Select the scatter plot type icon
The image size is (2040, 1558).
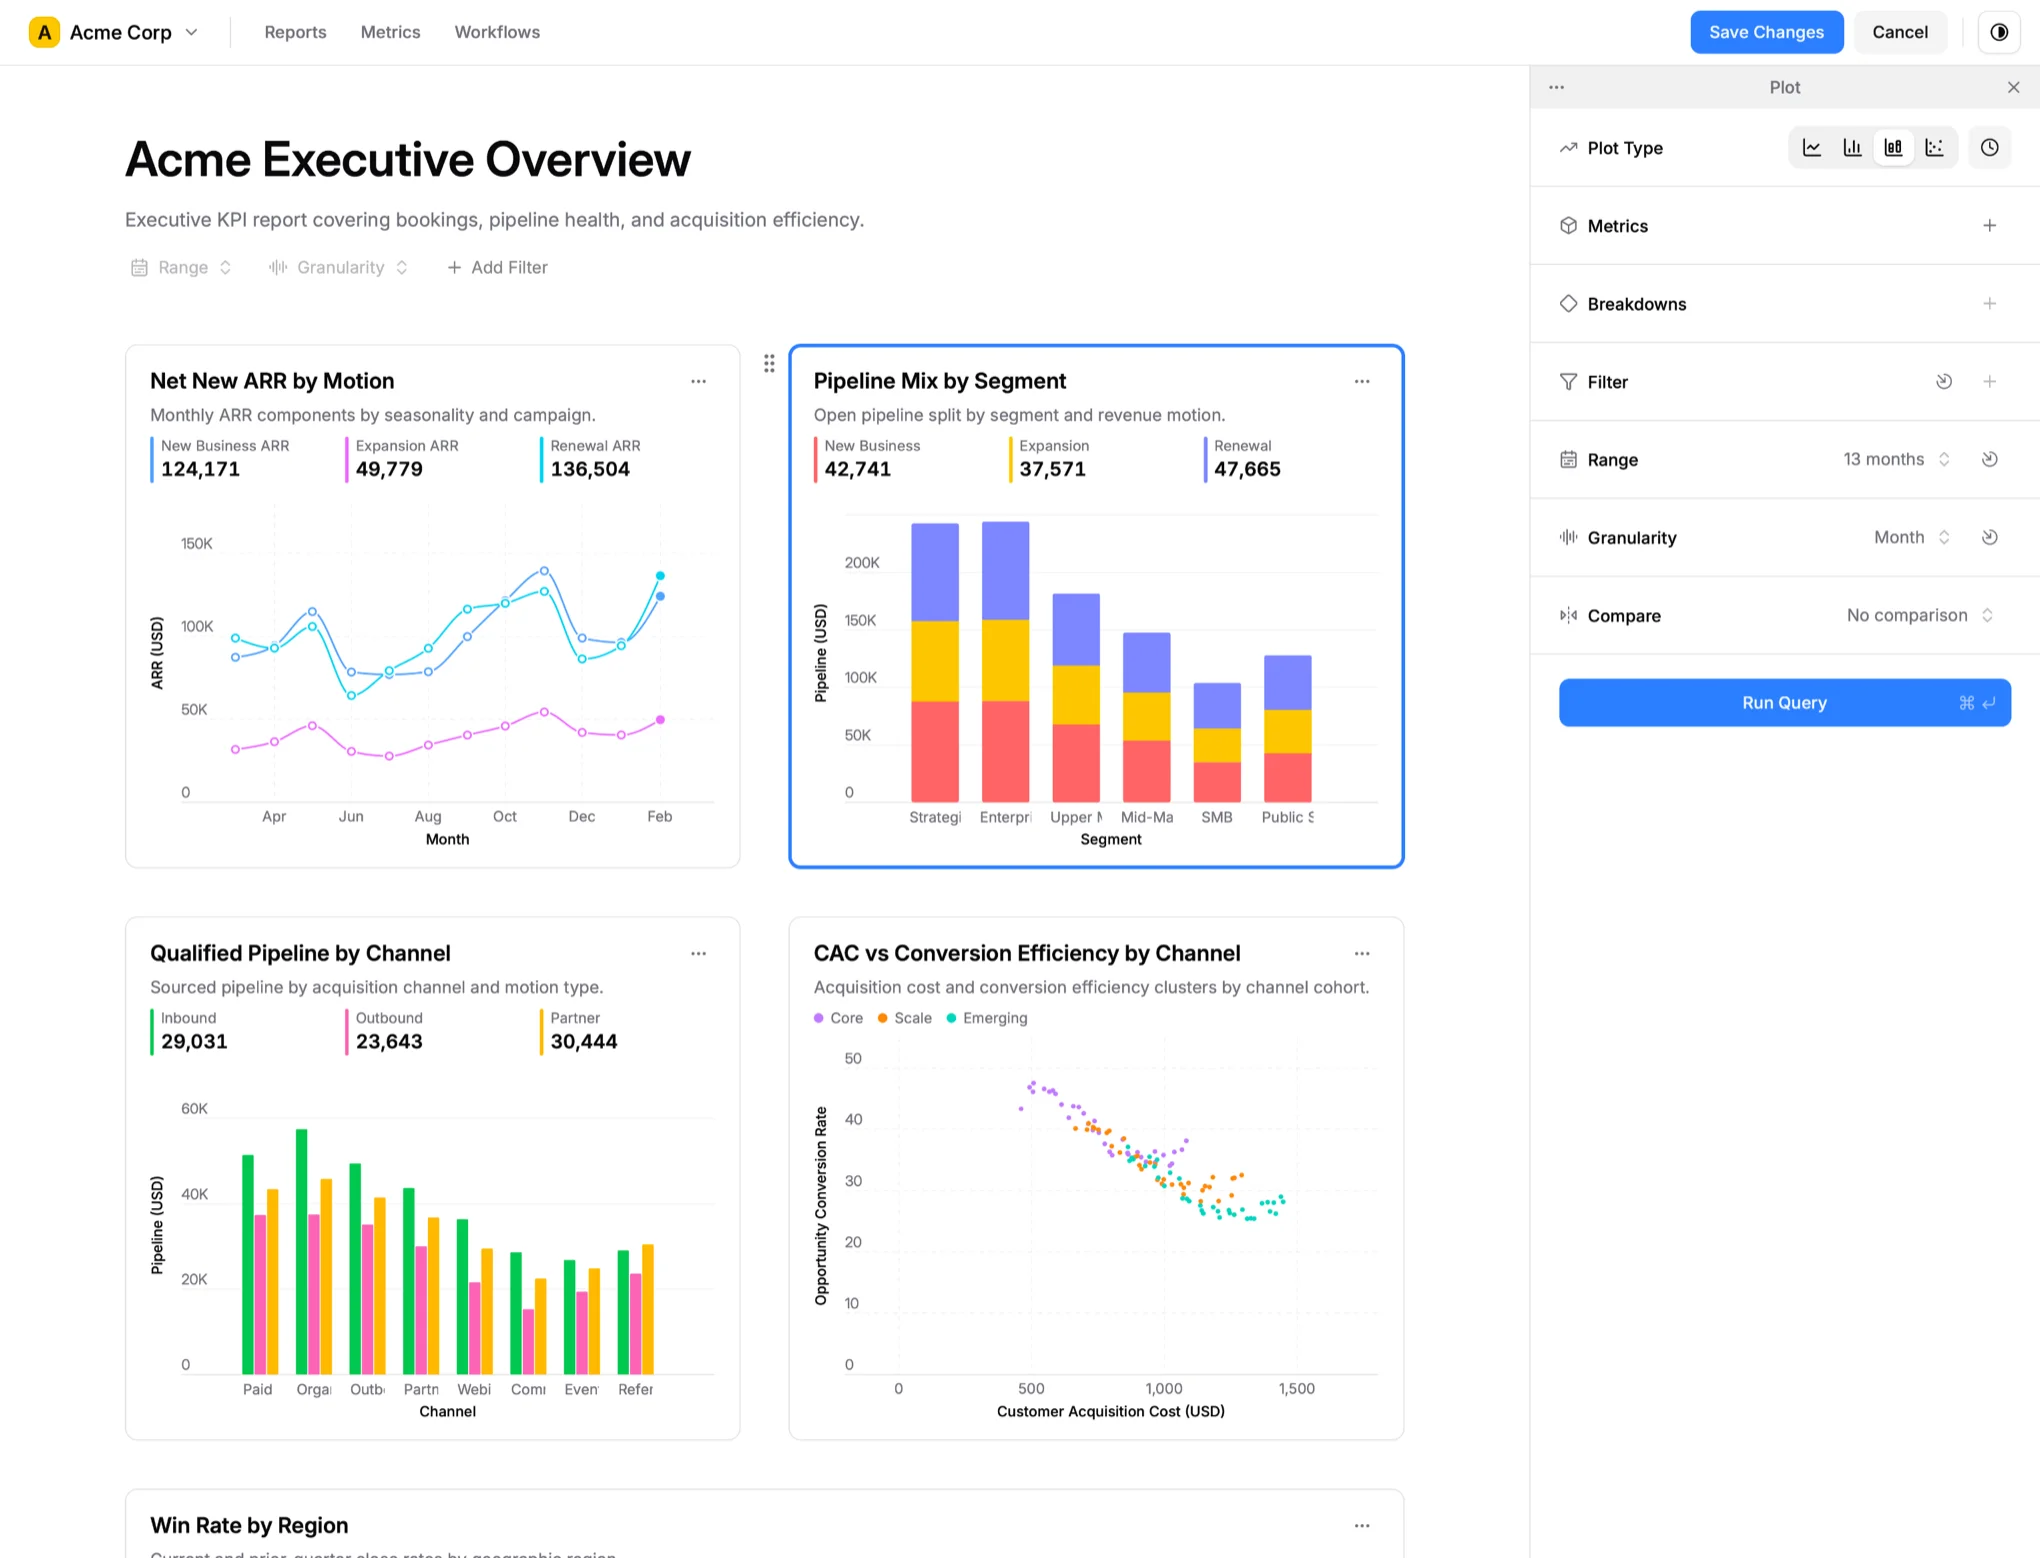1935,148
